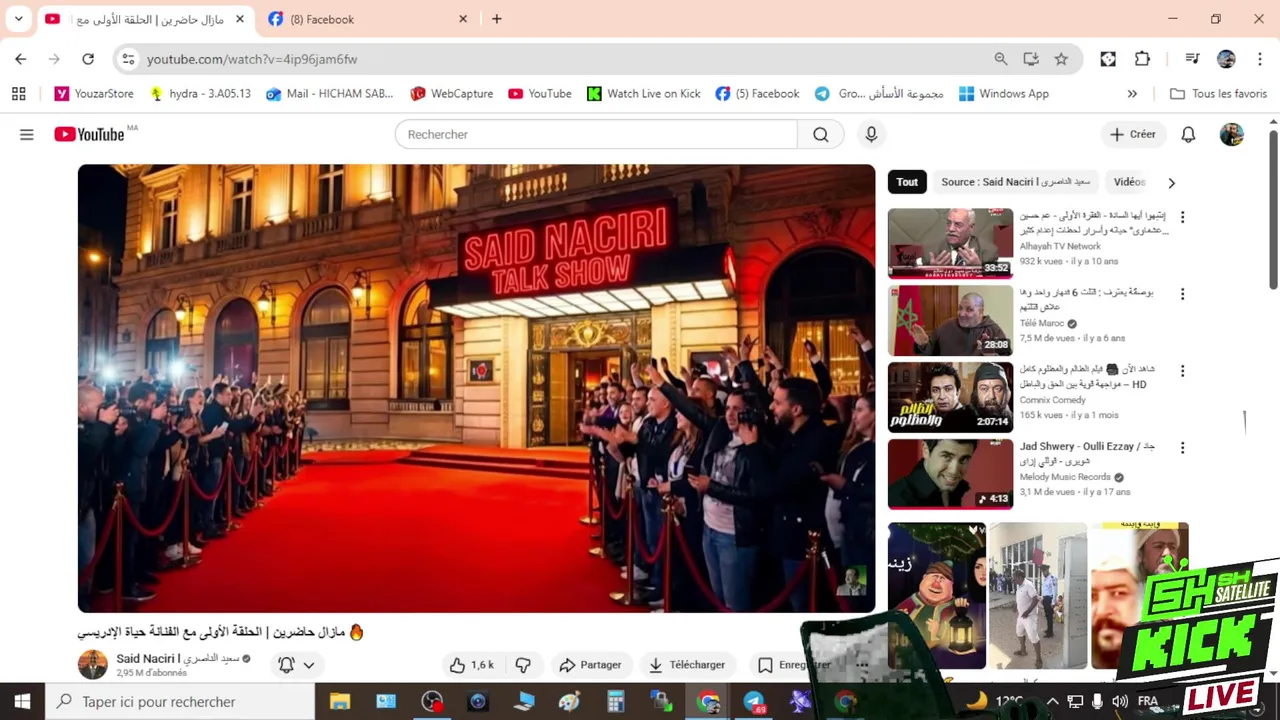Open the tab search dropdown arrow
Viewport: 1280px width, 720px height.
click(x=18, y=19)
